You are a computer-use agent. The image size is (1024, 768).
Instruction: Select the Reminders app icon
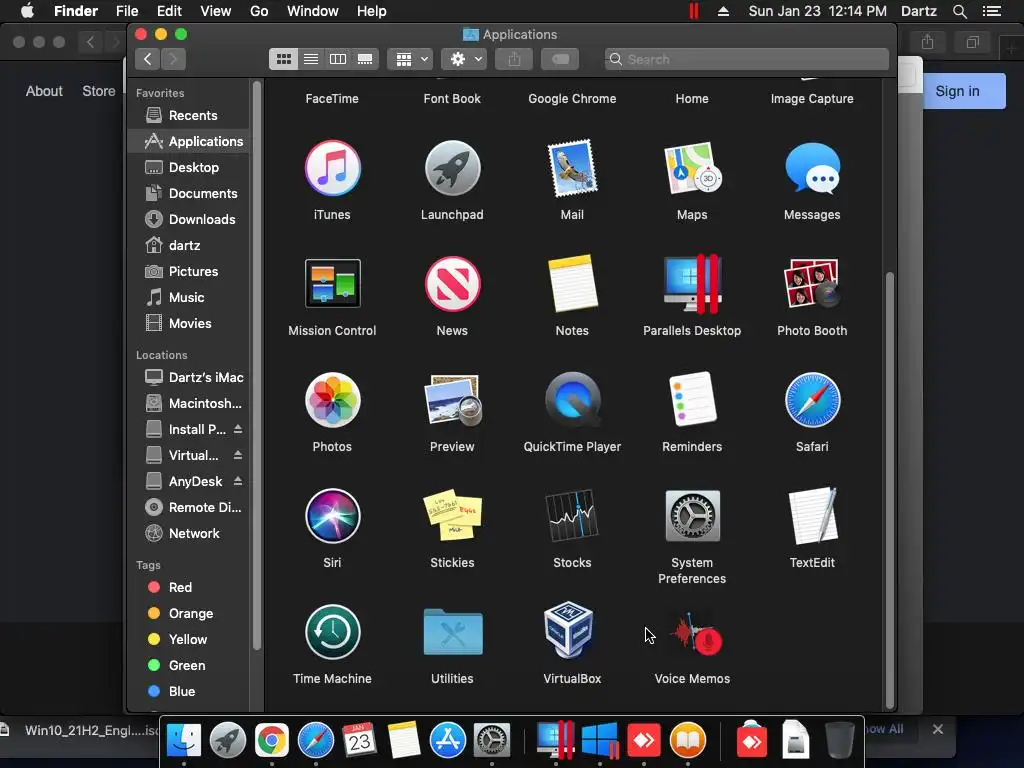coord(692,400)
